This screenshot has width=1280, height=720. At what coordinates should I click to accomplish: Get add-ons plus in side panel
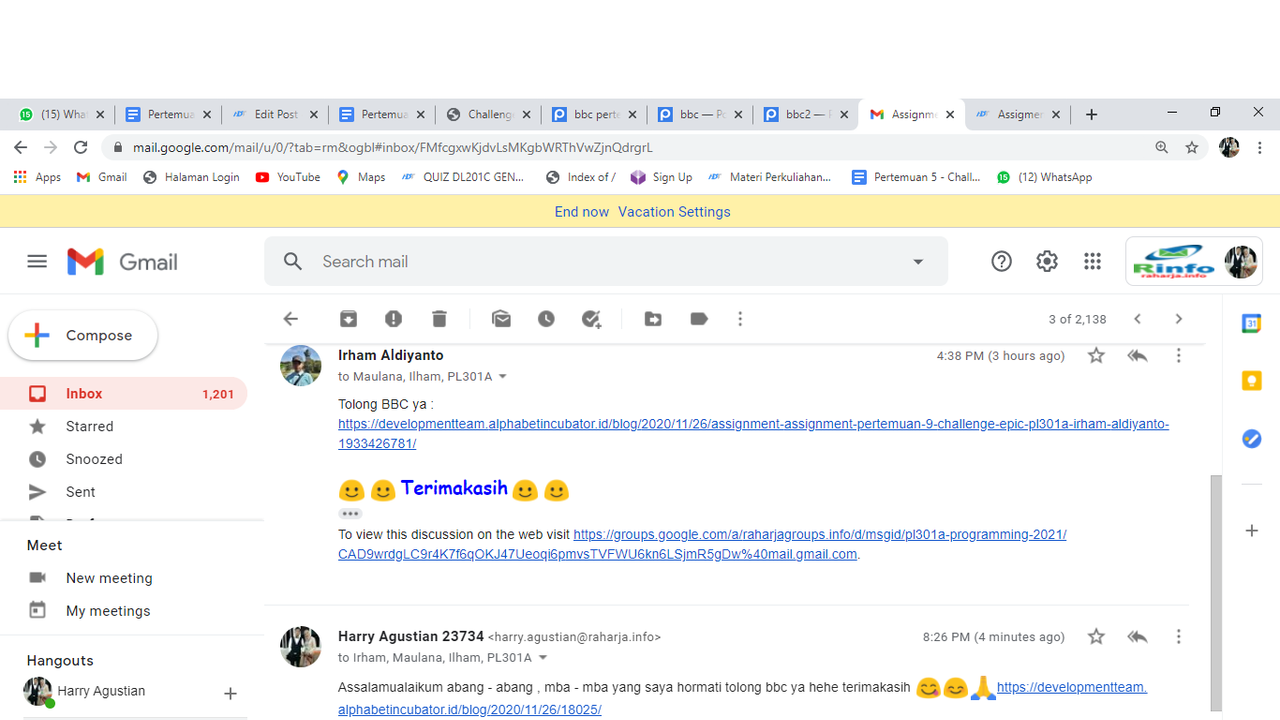point(1251,530)
